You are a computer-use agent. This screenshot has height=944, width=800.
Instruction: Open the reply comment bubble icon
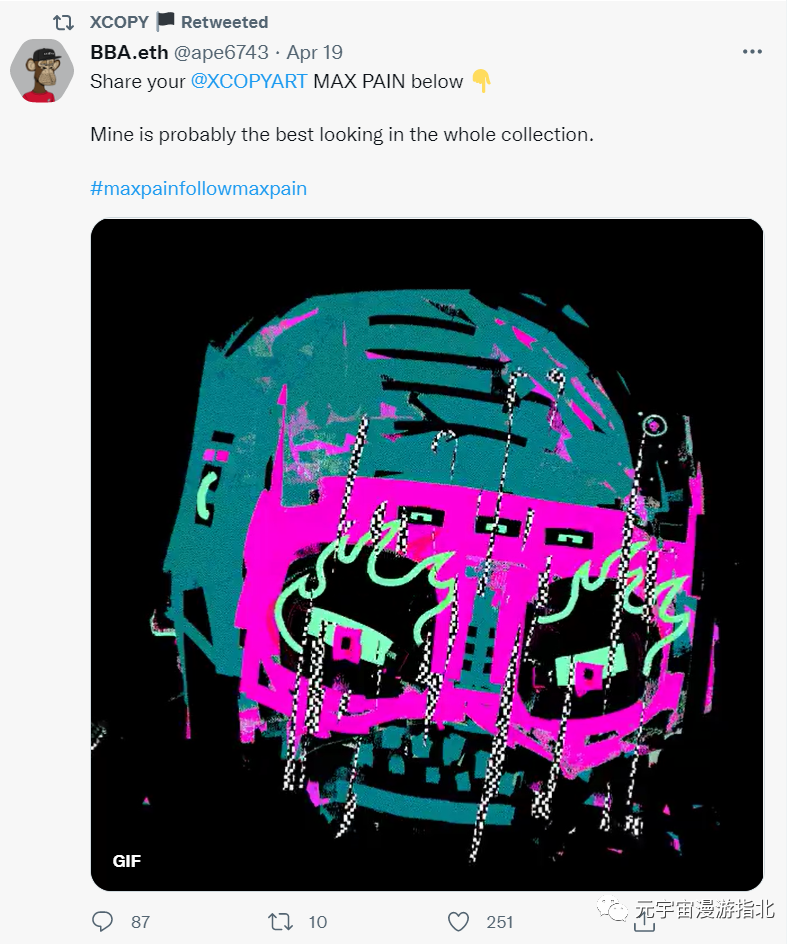pyautogui.click(x=102, y=921)
